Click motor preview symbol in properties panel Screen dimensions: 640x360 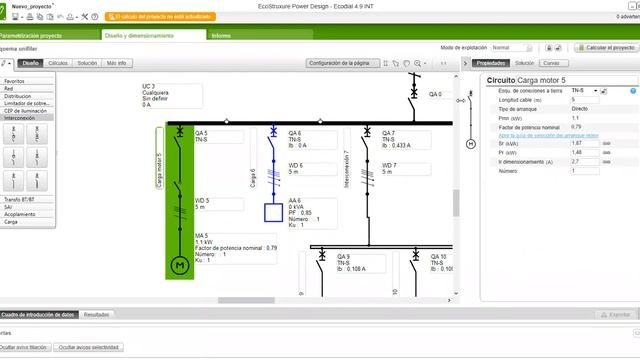(471, 144)
